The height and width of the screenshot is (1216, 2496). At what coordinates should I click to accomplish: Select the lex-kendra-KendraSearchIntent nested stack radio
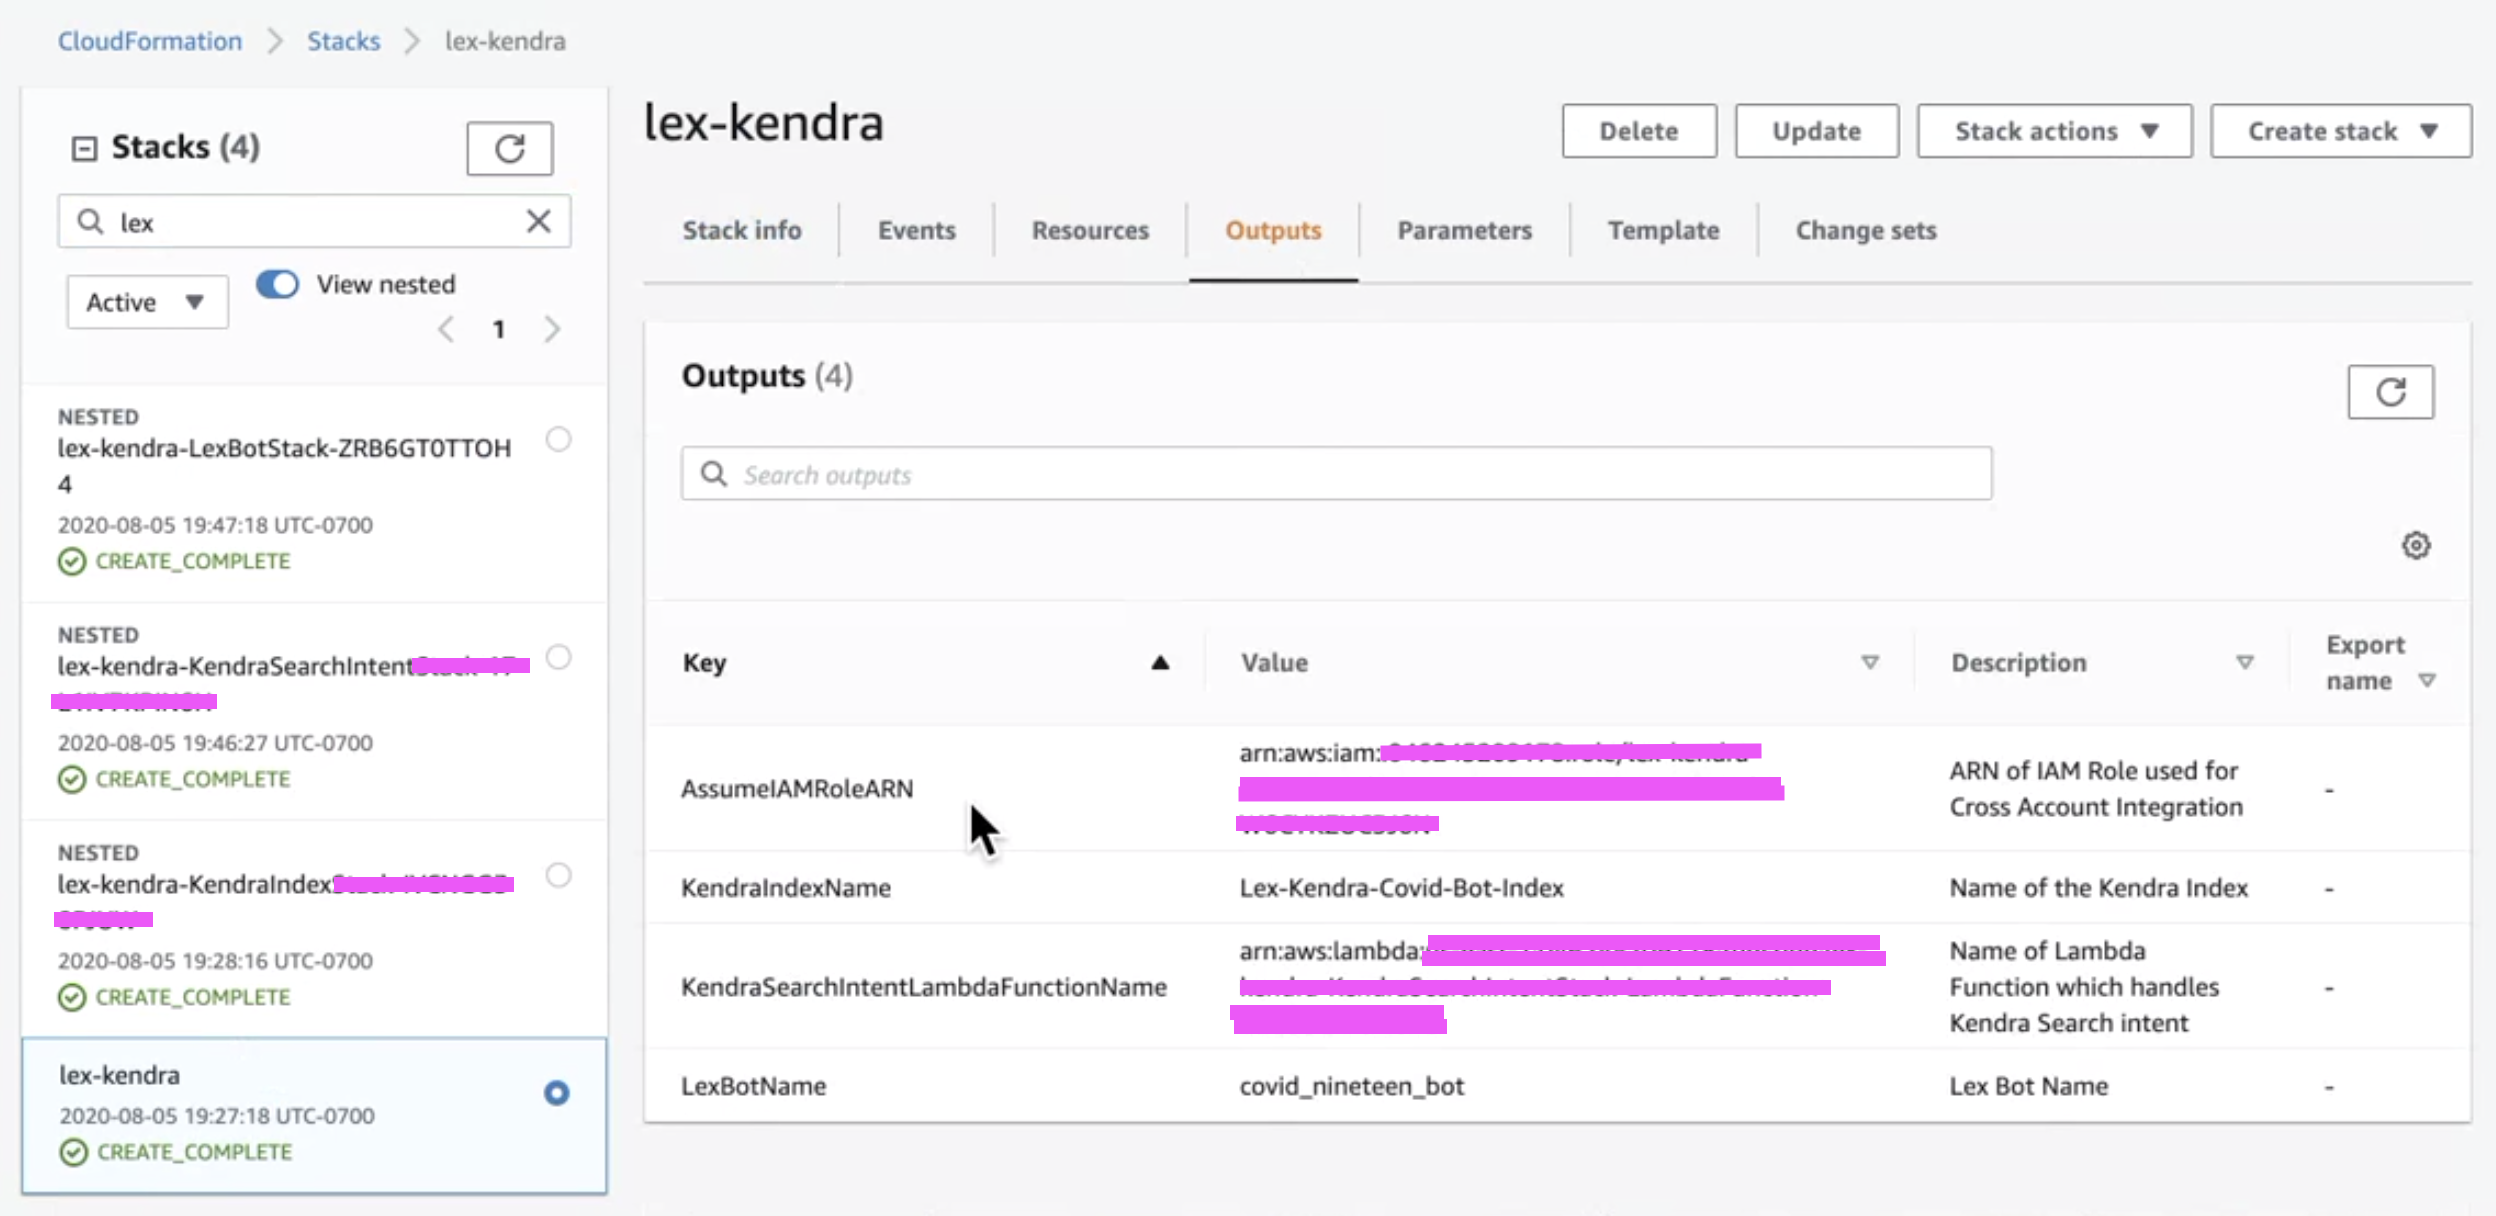pyautogui.click(x=558, y=657)
